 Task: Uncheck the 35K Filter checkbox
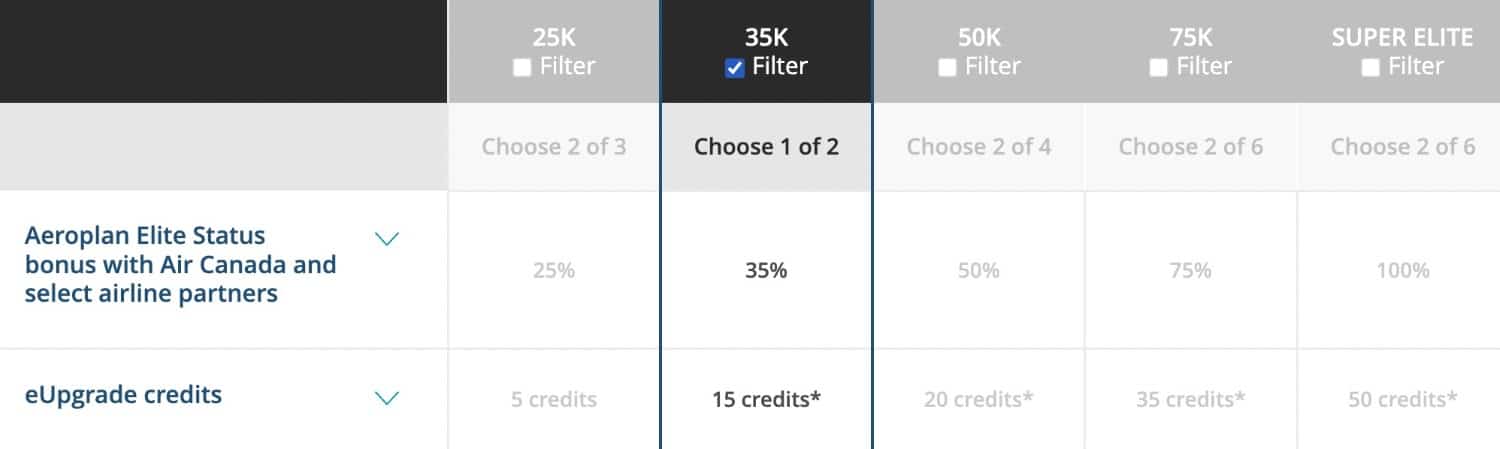pyautogui.click(x=735, y=68)
